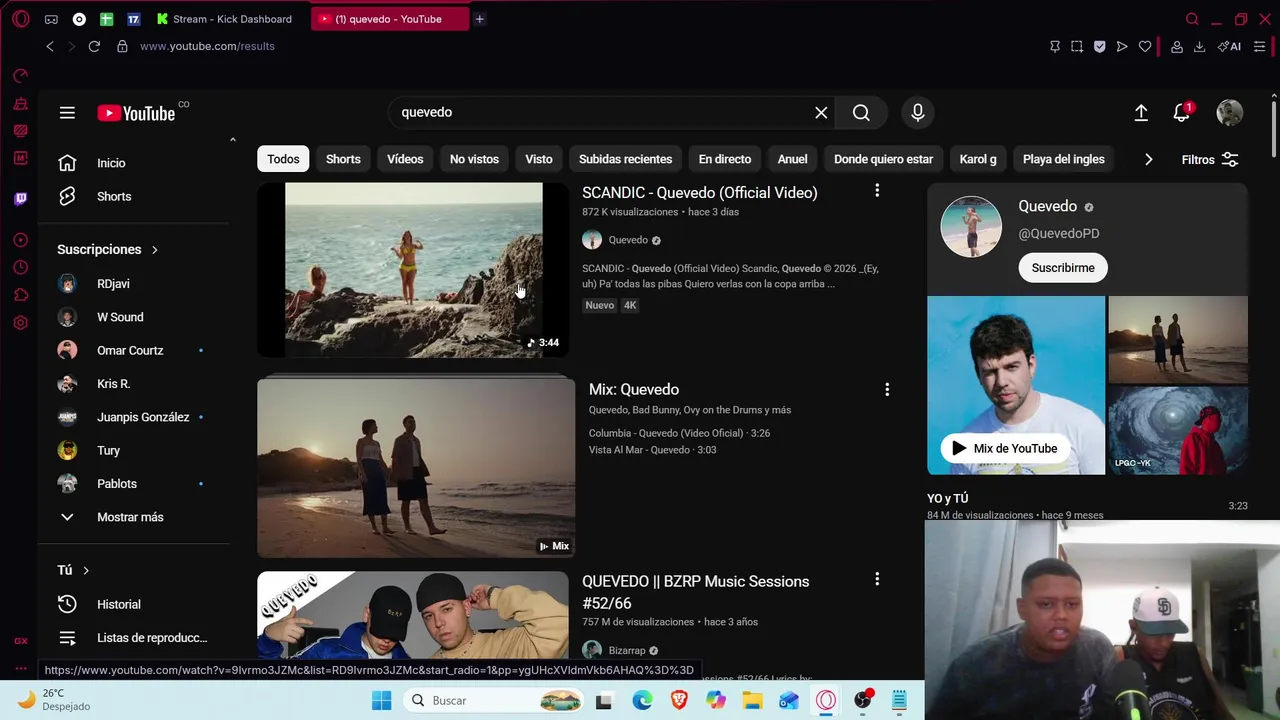Reload the current page
This screenshot has height=720, width=1280.
(94, 46)
